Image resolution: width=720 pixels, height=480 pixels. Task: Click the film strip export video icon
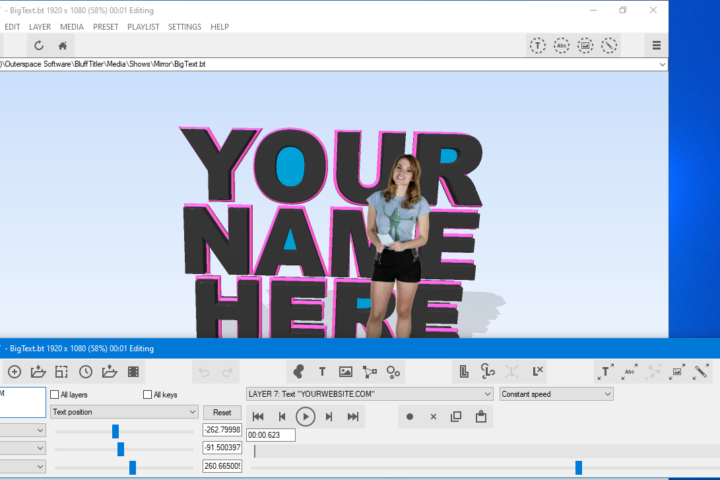[x=133, y=372]
